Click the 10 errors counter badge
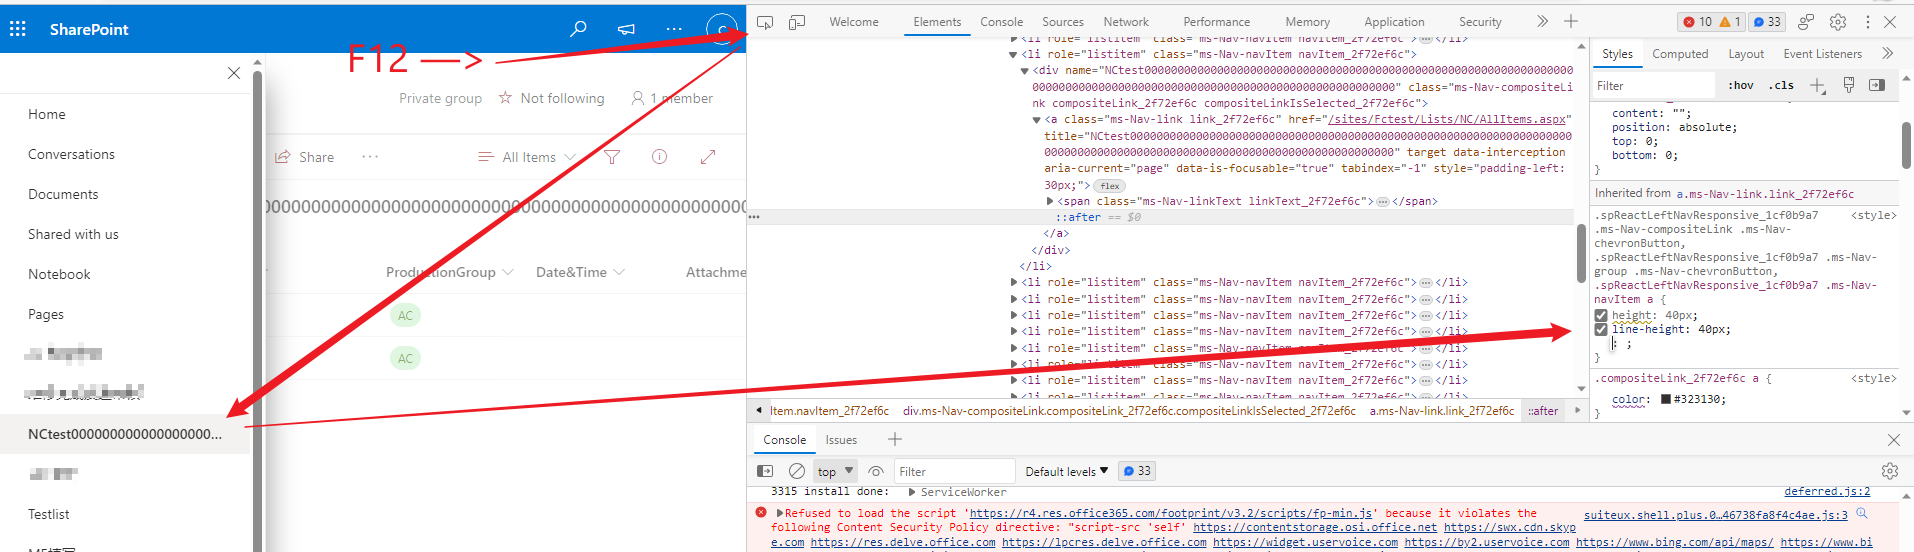Viewport: 1914px width, 552px height. coord(1697,22)
